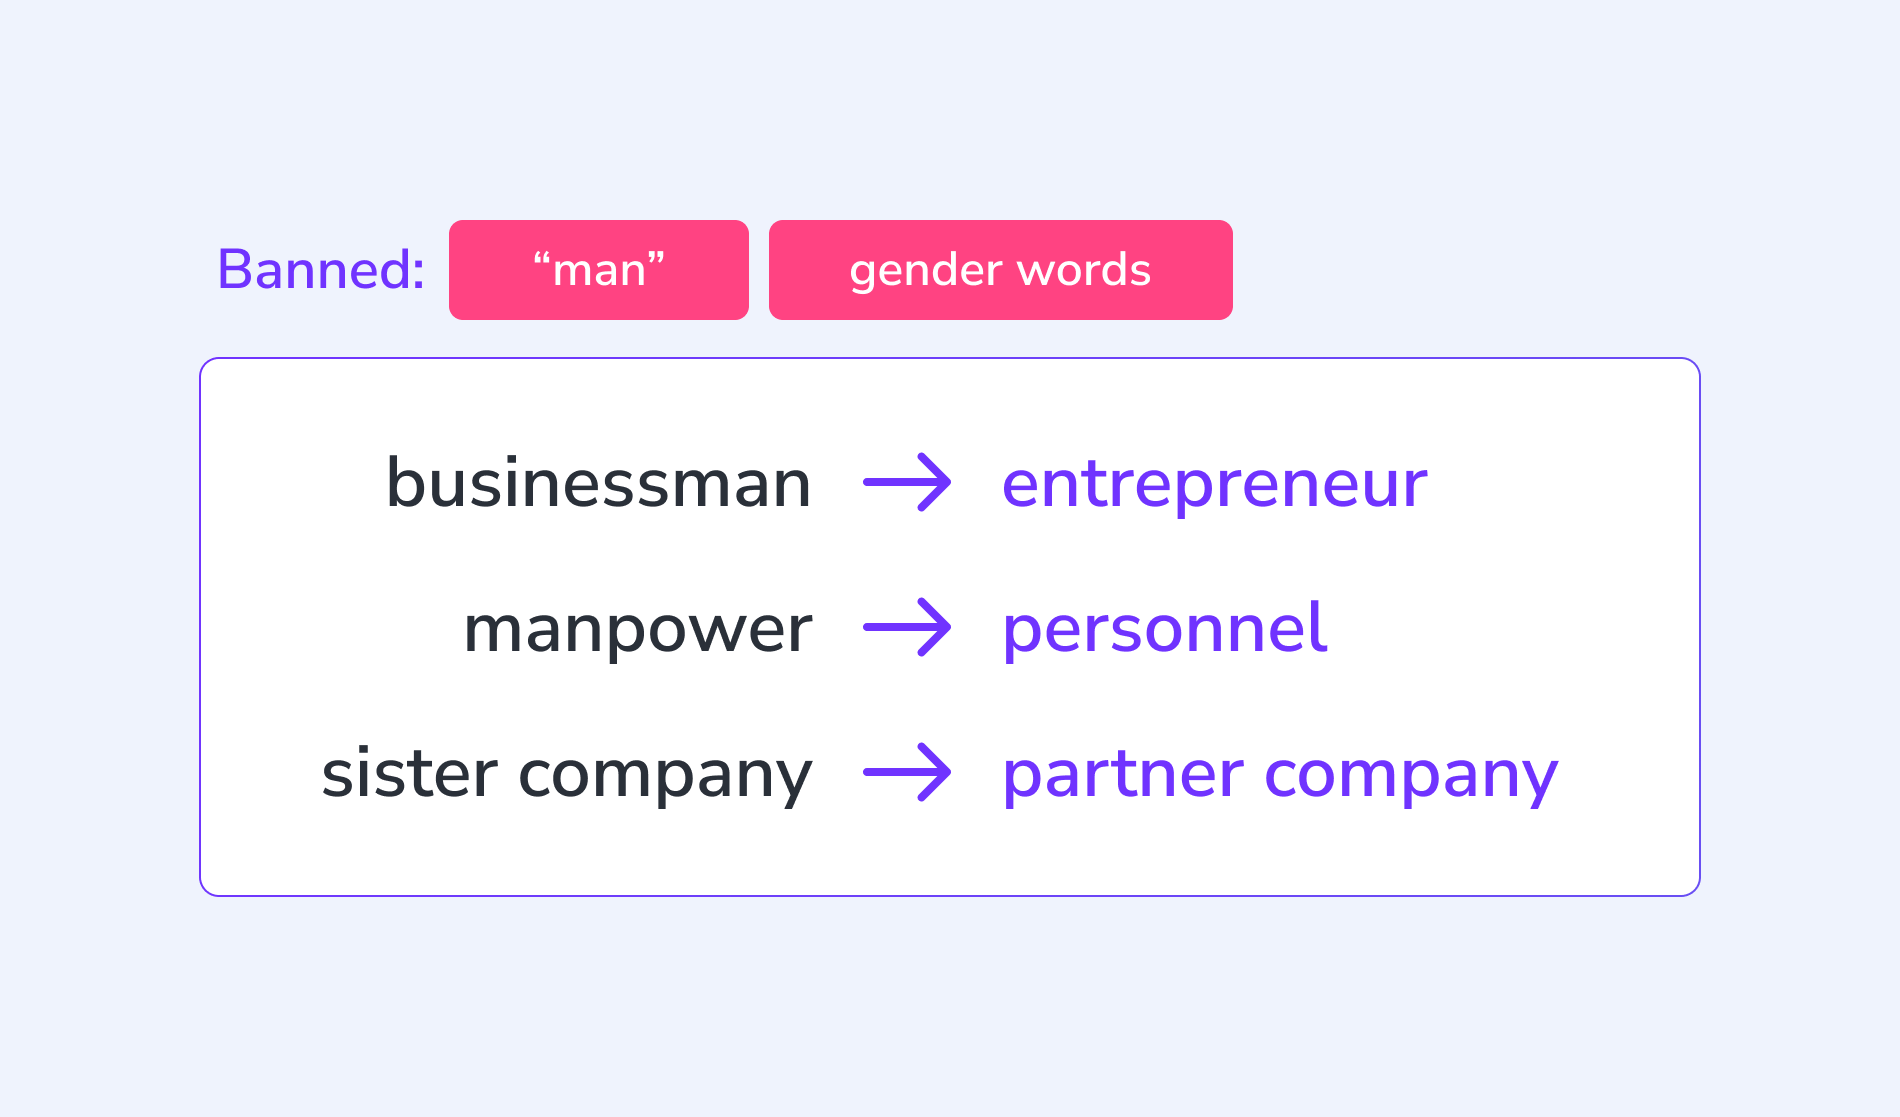Click the purple Banned: label
Viewport: 1900px width, 1117px height.
tap(321, 269)
